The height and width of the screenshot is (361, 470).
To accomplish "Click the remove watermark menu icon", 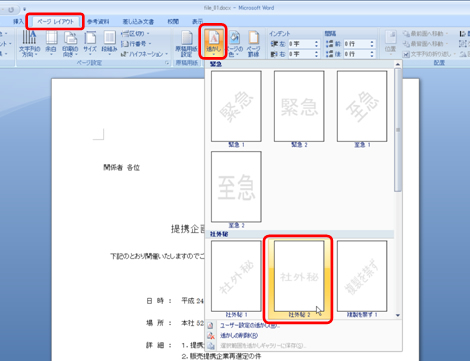I will click(x=211, y=335).
